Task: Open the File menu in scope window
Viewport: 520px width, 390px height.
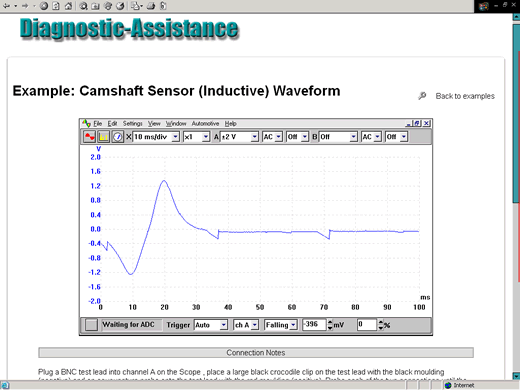Action: [98, 123]
